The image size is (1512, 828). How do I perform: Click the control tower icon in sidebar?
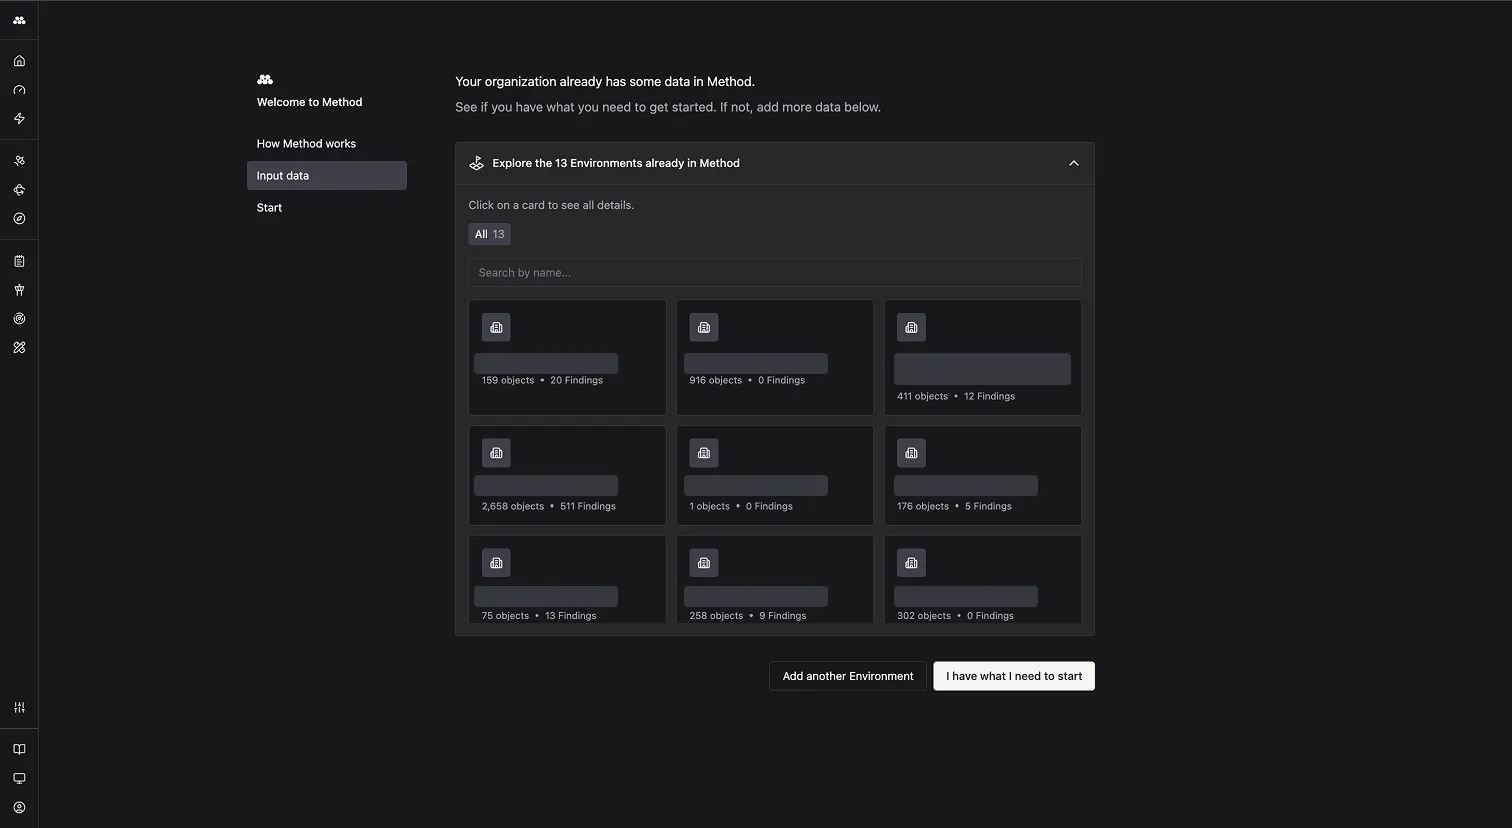point(19,290)
